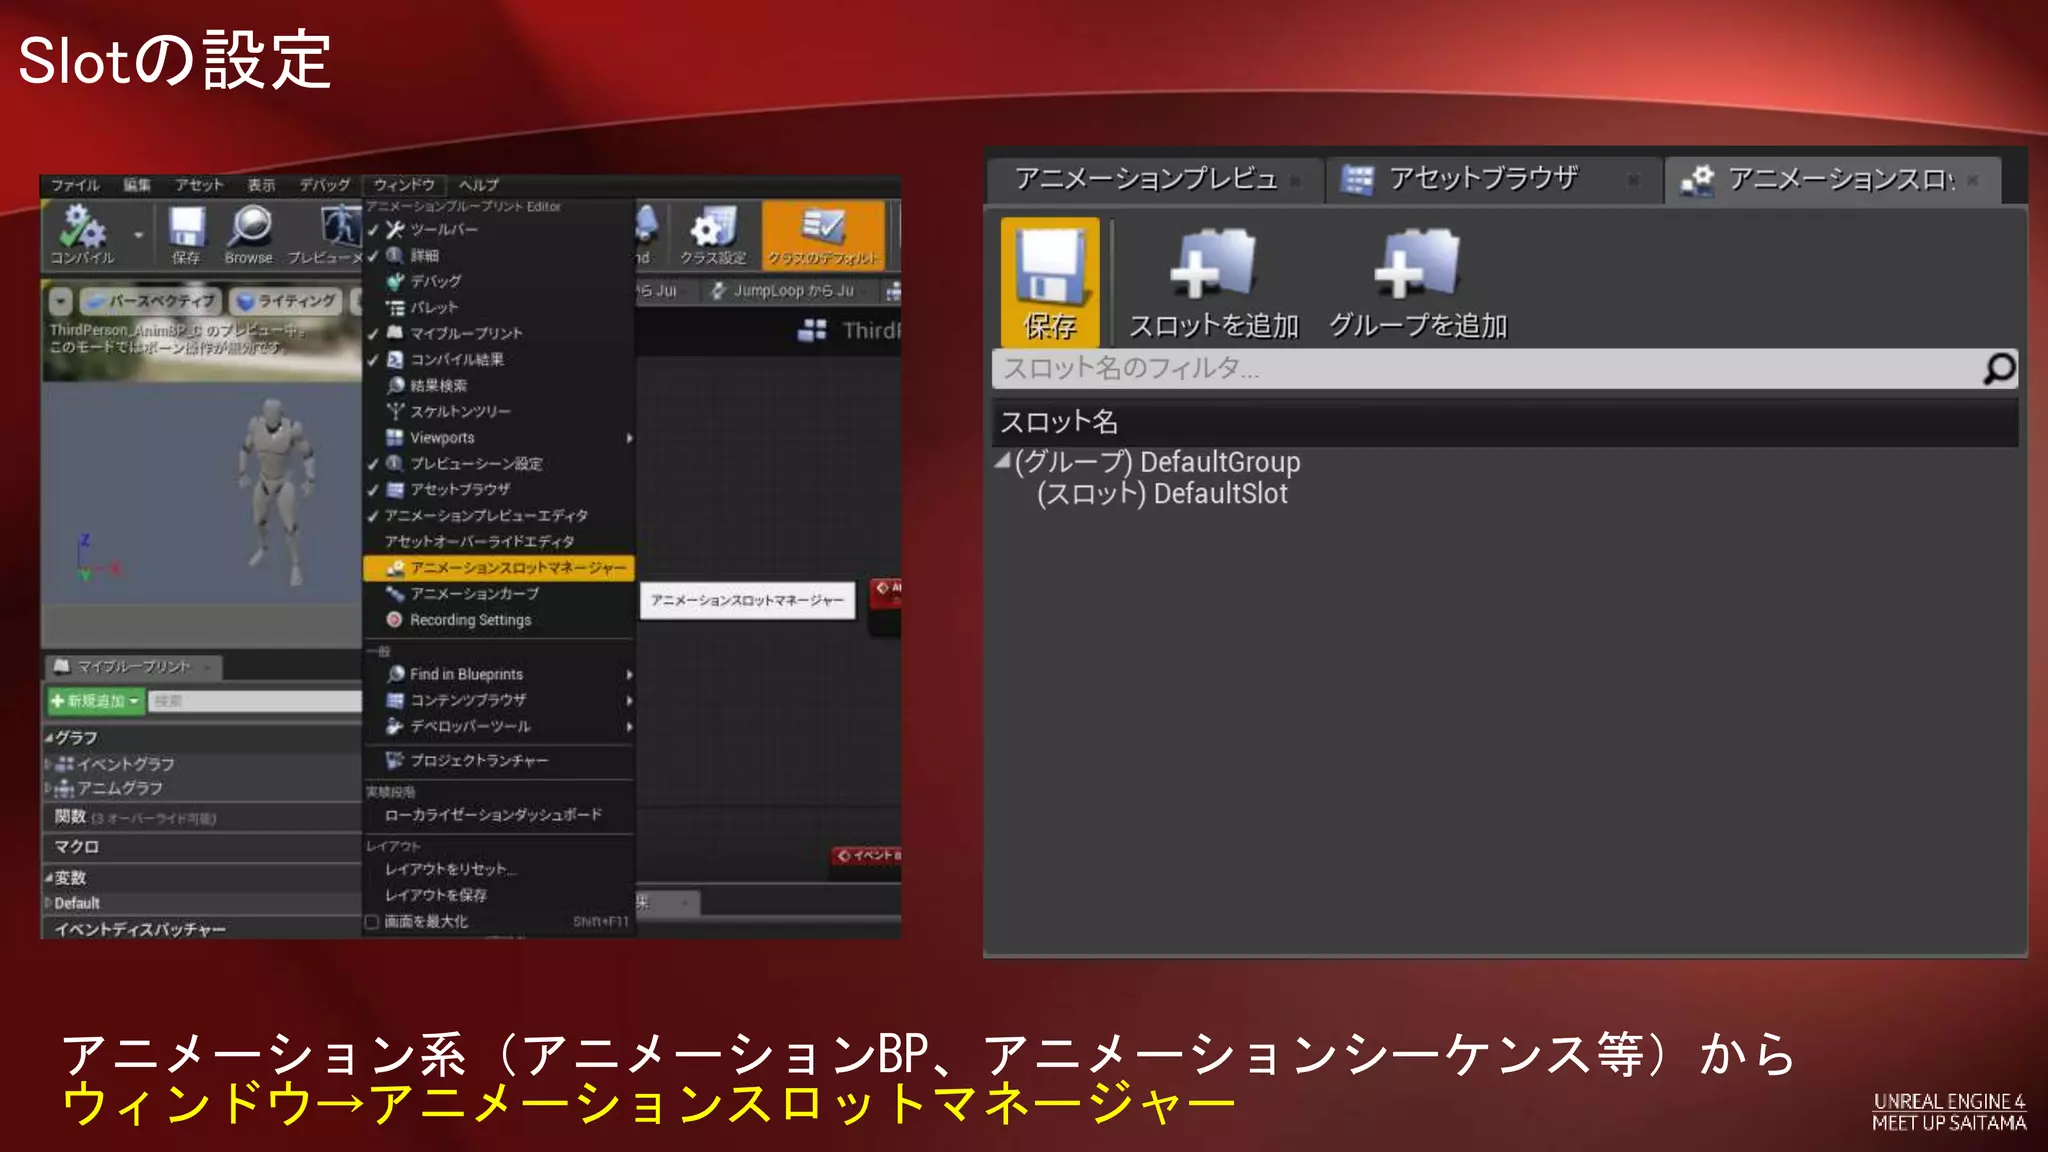Screen dimensions: 2048x1152
Task: Expand the Viewports submenu arrow
Action: coord(629,438)
